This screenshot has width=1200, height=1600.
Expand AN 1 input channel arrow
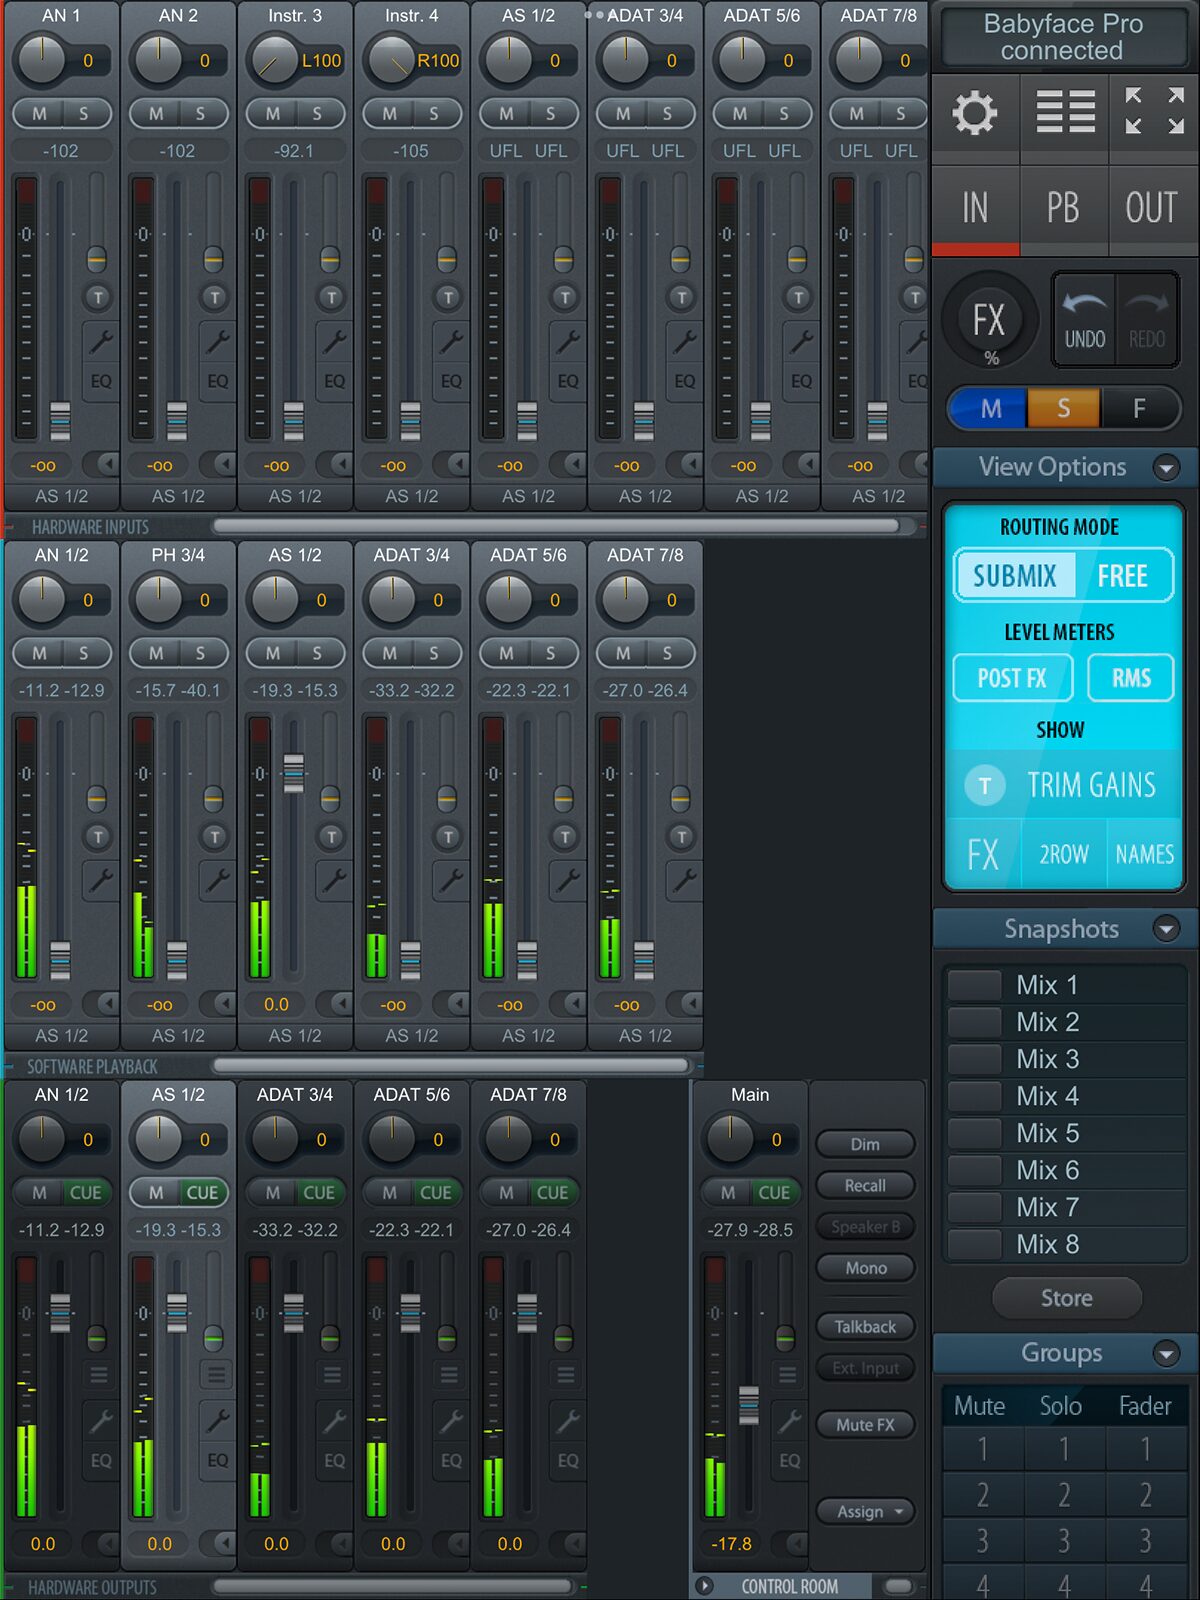pos(101,464)
